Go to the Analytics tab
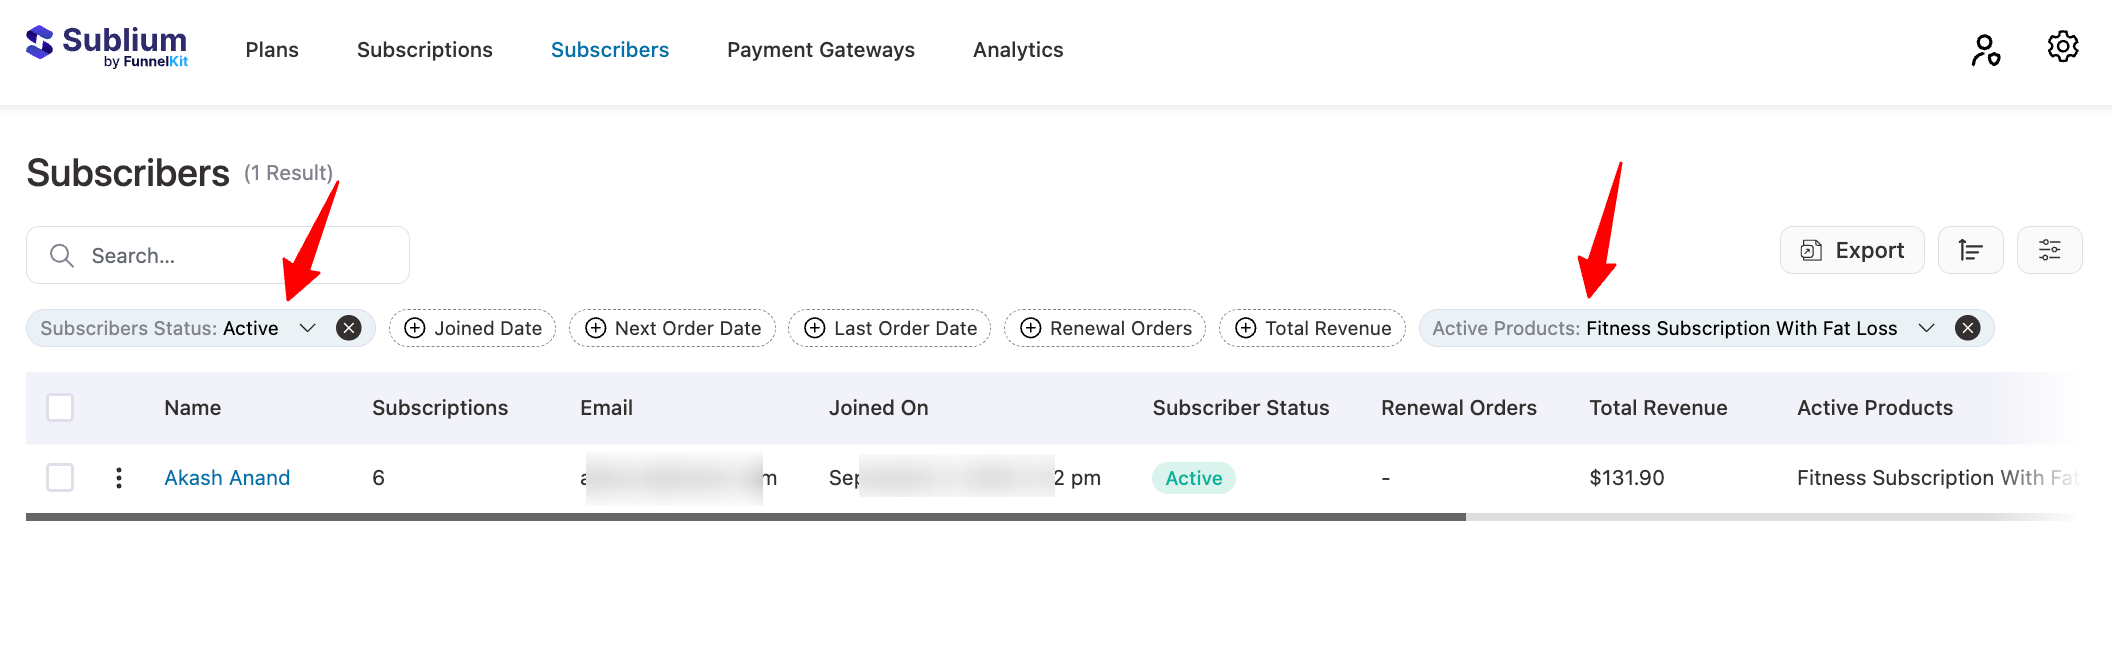 click(1018, 50)
